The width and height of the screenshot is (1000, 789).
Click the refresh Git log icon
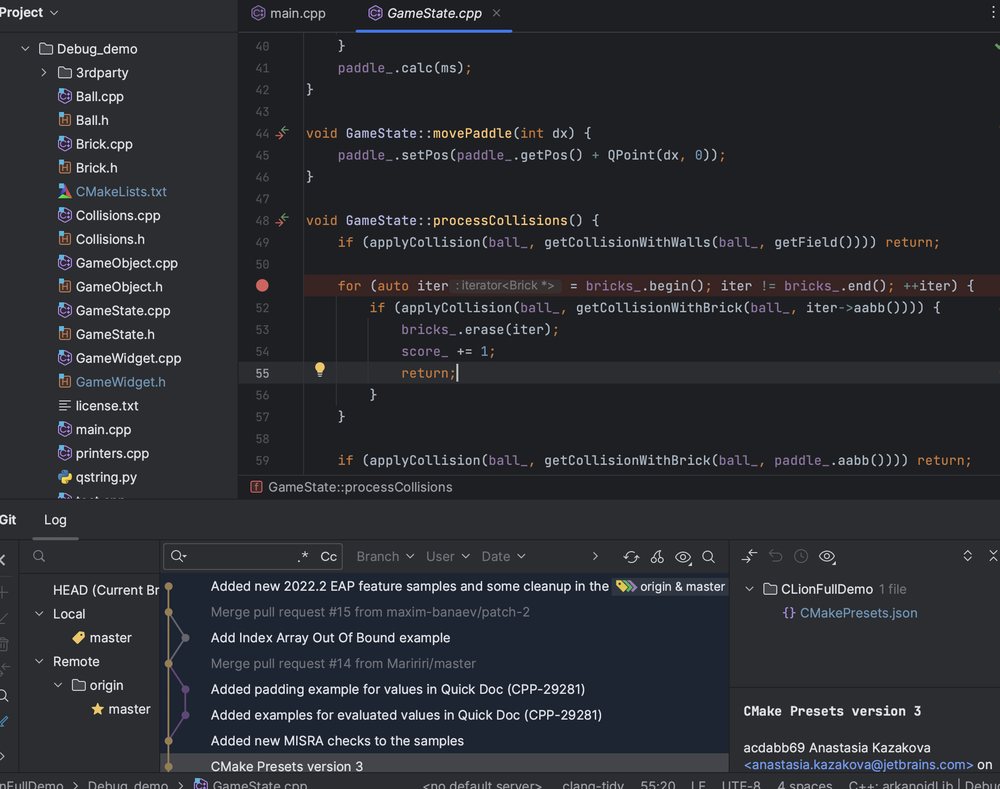pyautogui.click(x=631, y=557)
